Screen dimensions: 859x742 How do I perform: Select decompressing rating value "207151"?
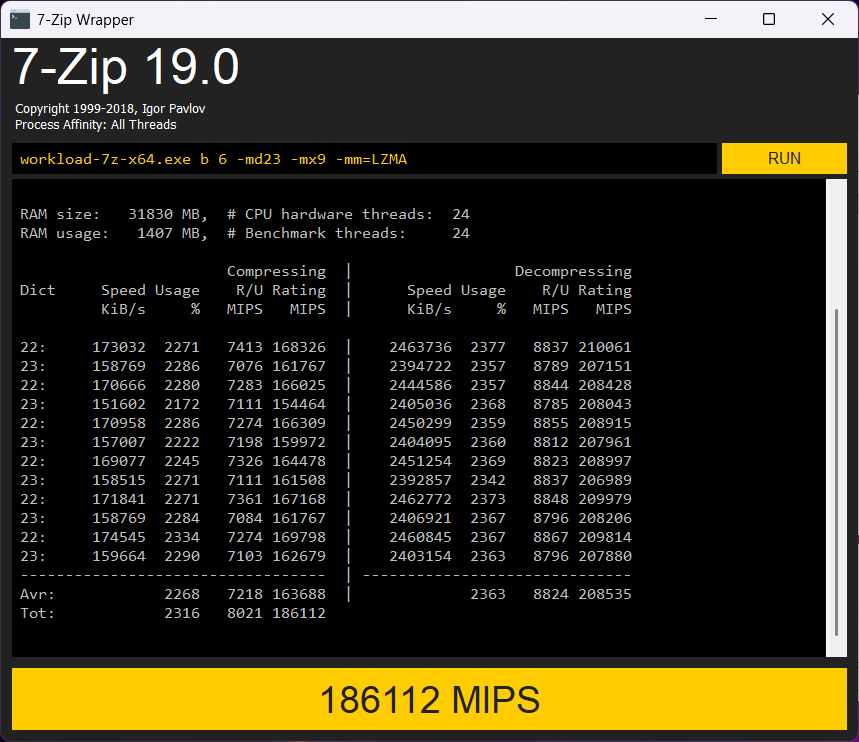[x=605, y=366]
